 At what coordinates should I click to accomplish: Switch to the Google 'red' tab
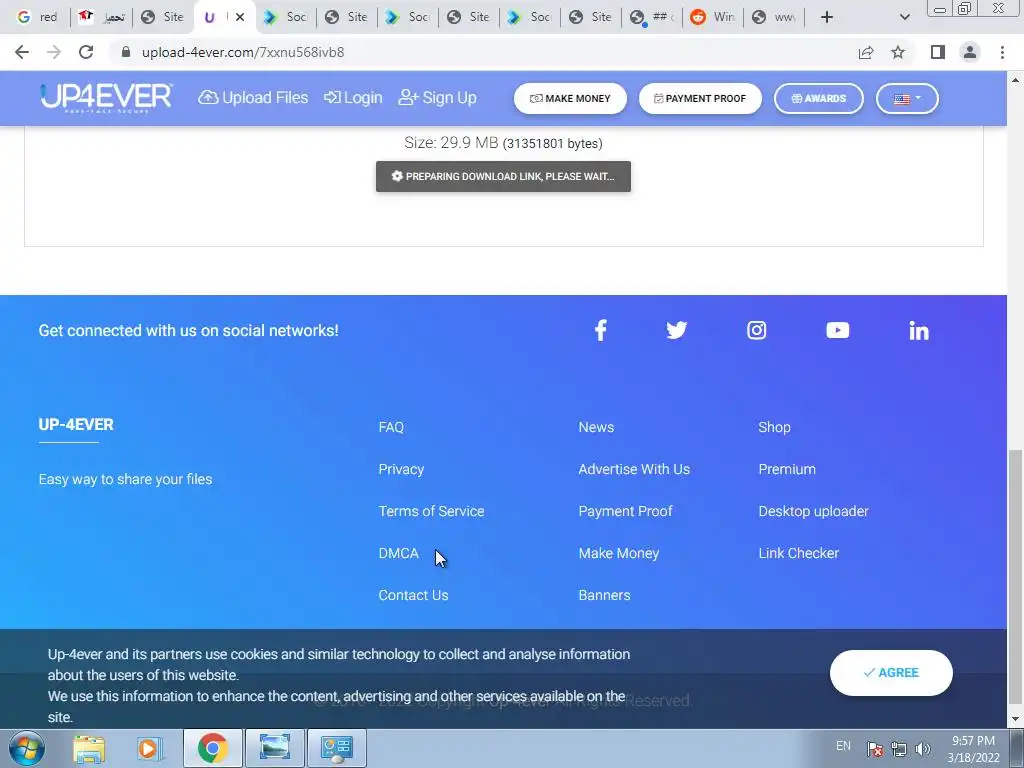(x=37, y=17)
